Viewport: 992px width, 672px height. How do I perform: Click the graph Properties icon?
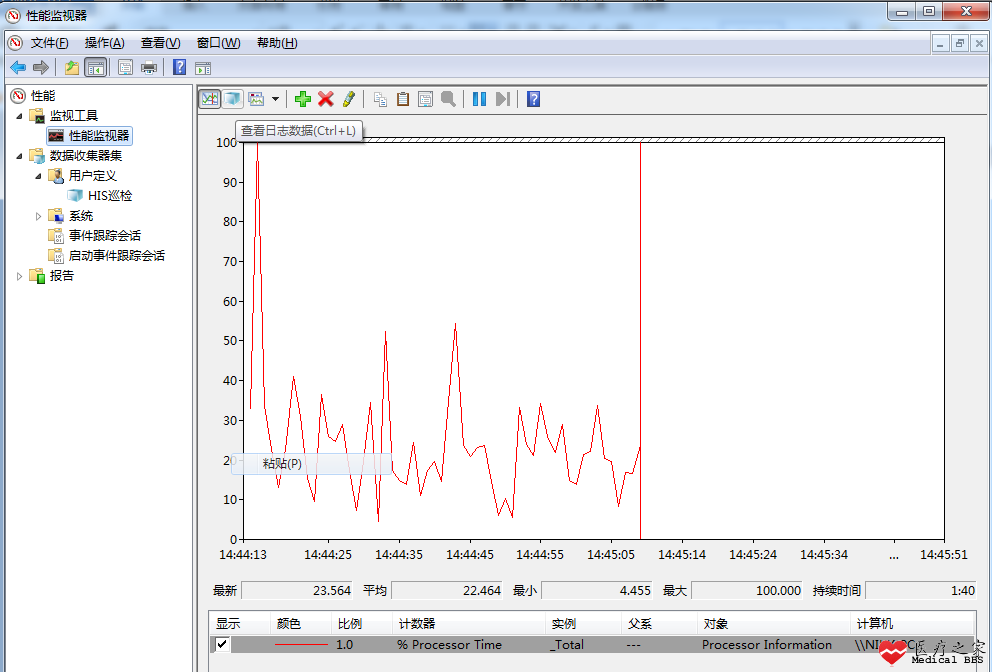pos(426,99)
